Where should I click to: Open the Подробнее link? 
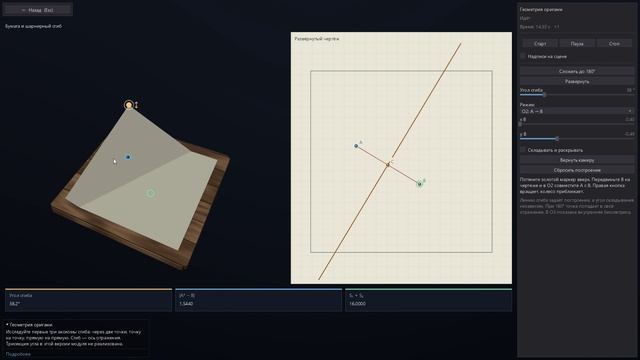pyautogui.click(x=18, y=354)
